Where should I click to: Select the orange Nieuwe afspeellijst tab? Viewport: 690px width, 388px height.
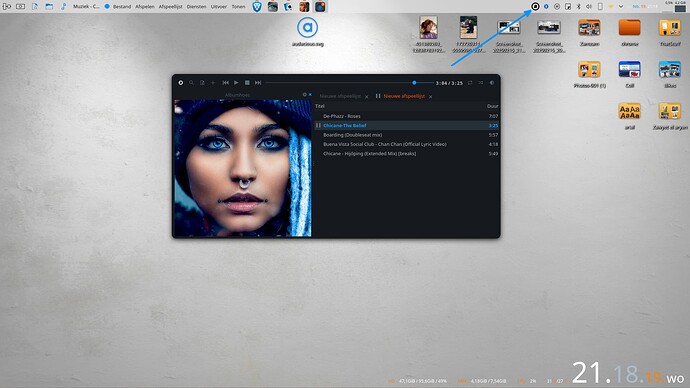coord(404,96)
